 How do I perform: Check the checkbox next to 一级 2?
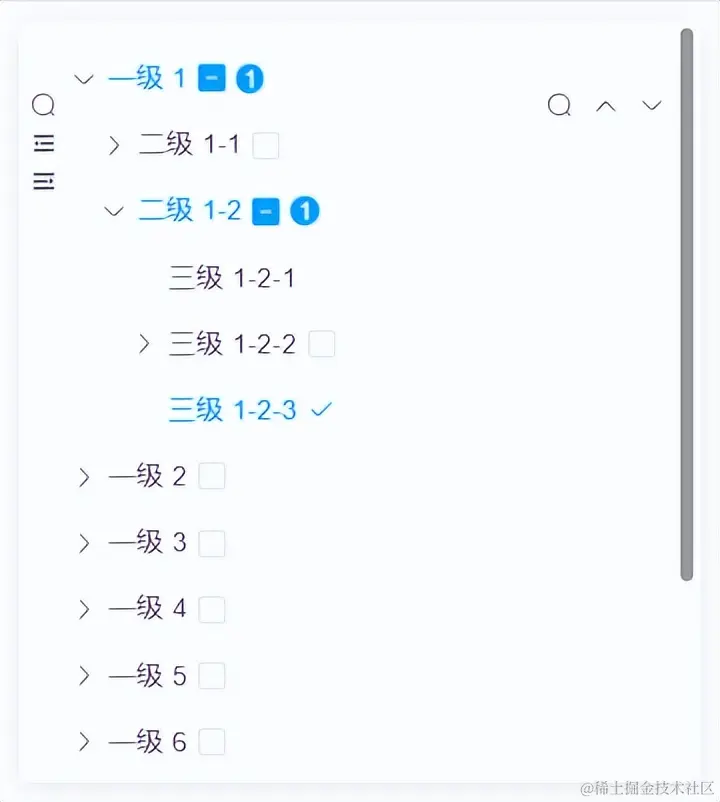212,476
